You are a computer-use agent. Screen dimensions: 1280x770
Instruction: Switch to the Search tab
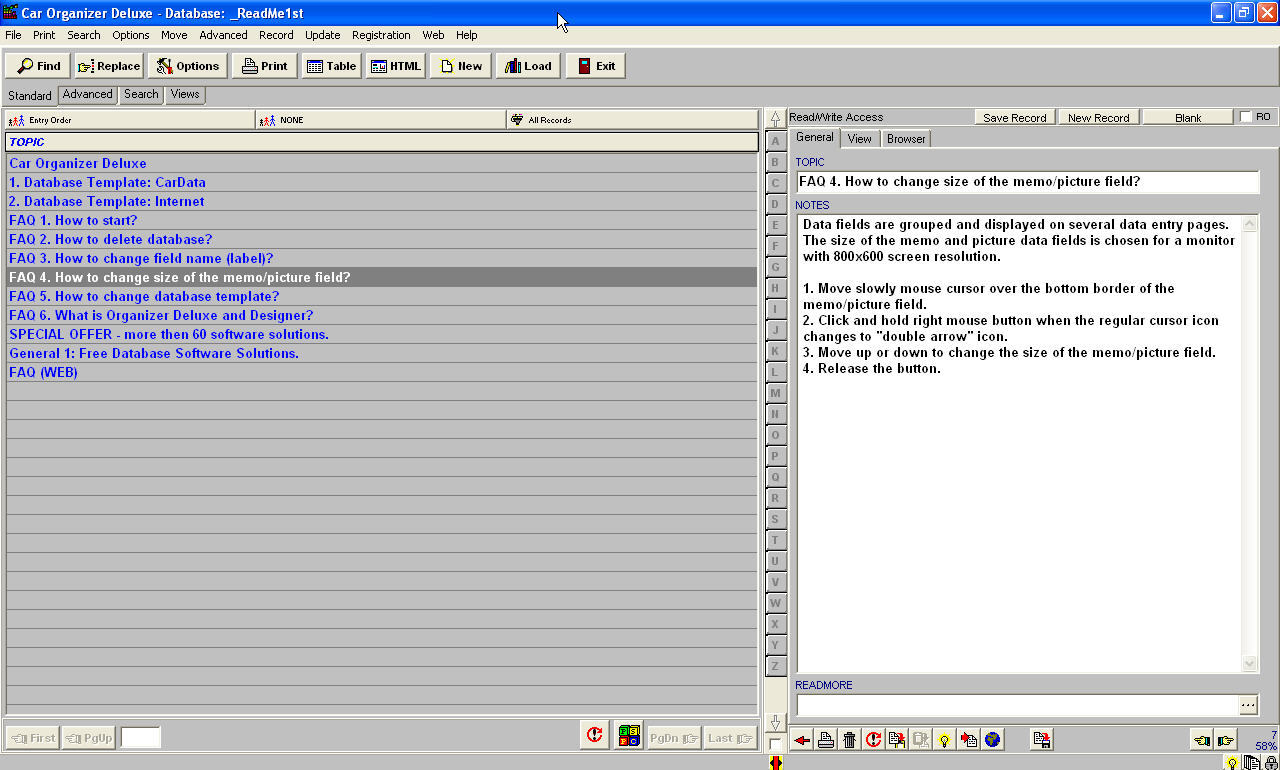[x=141, y=94]
